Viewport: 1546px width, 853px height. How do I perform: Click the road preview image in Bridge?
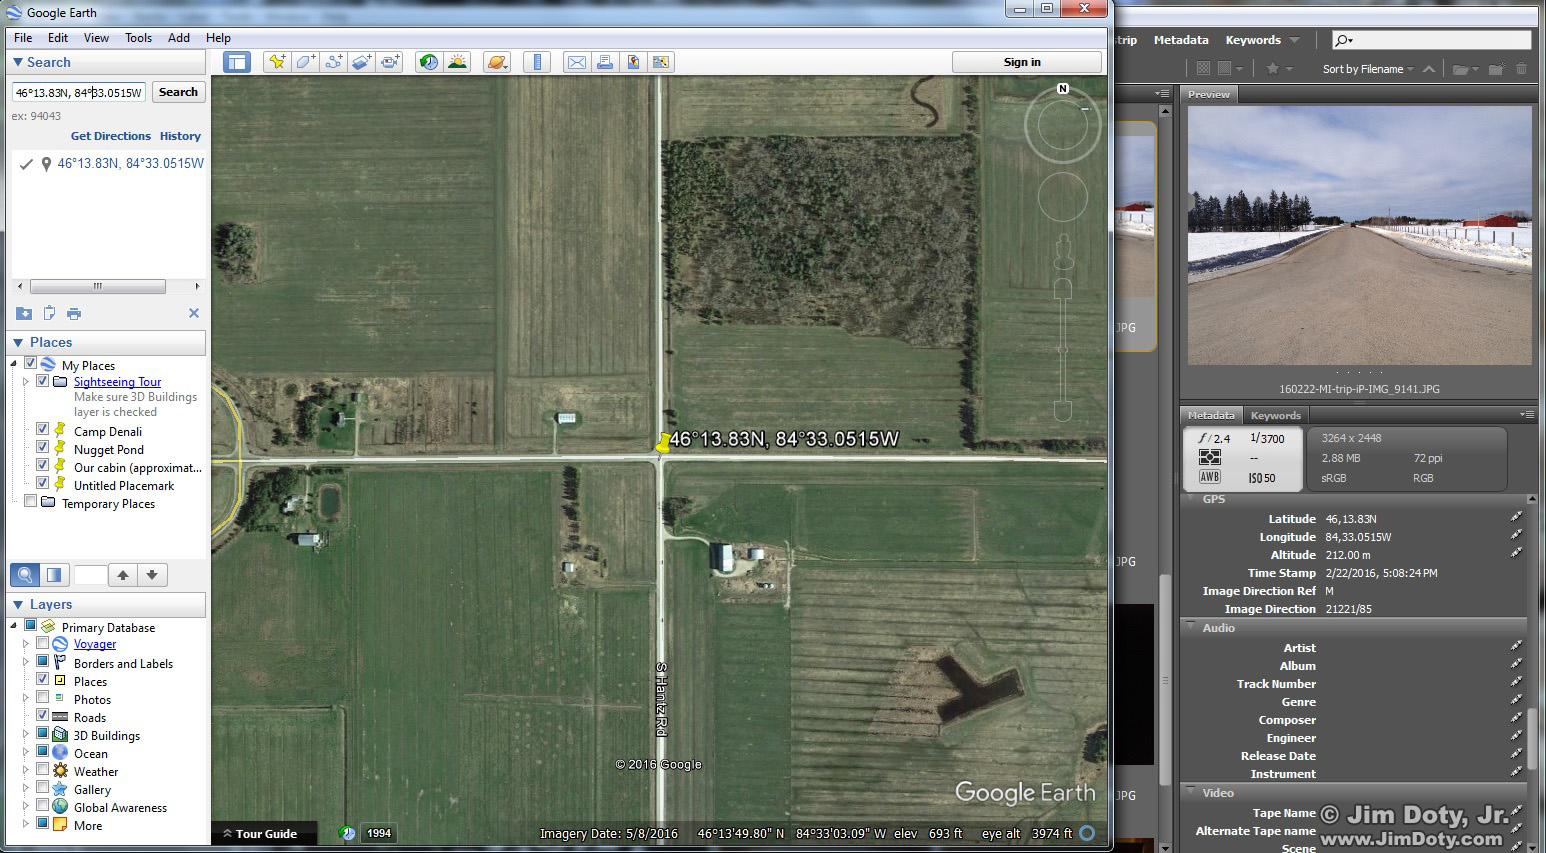click(1359, 235)
